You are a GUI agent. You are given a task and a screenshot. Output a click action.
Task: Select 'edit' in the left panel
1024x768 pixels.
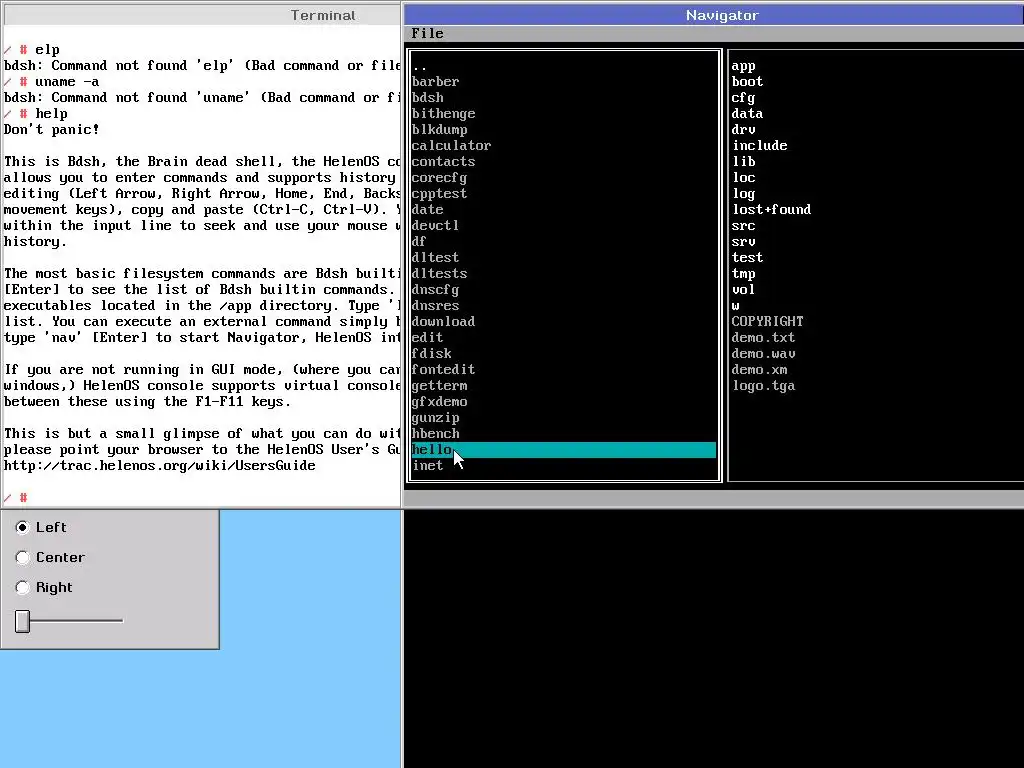point(428,338)
